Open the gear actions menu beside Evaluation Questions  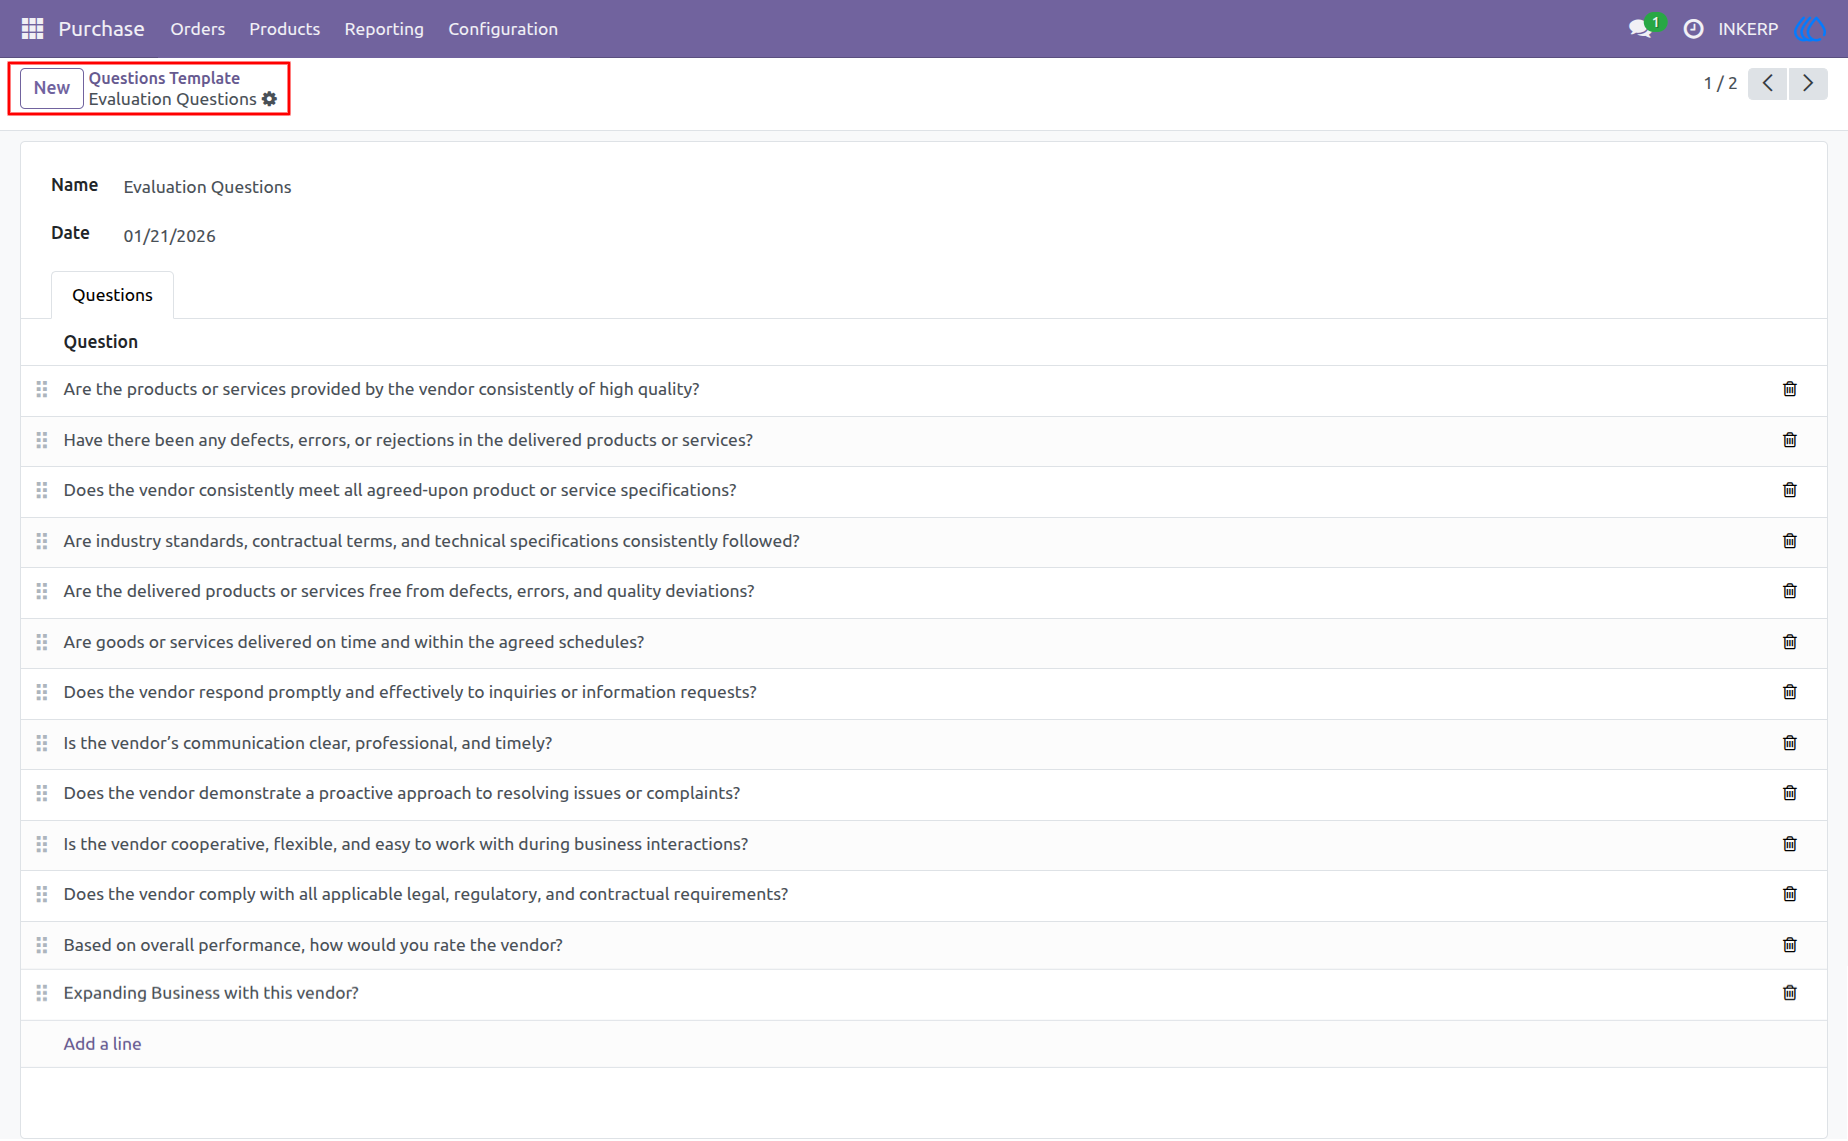click(269, 99)
